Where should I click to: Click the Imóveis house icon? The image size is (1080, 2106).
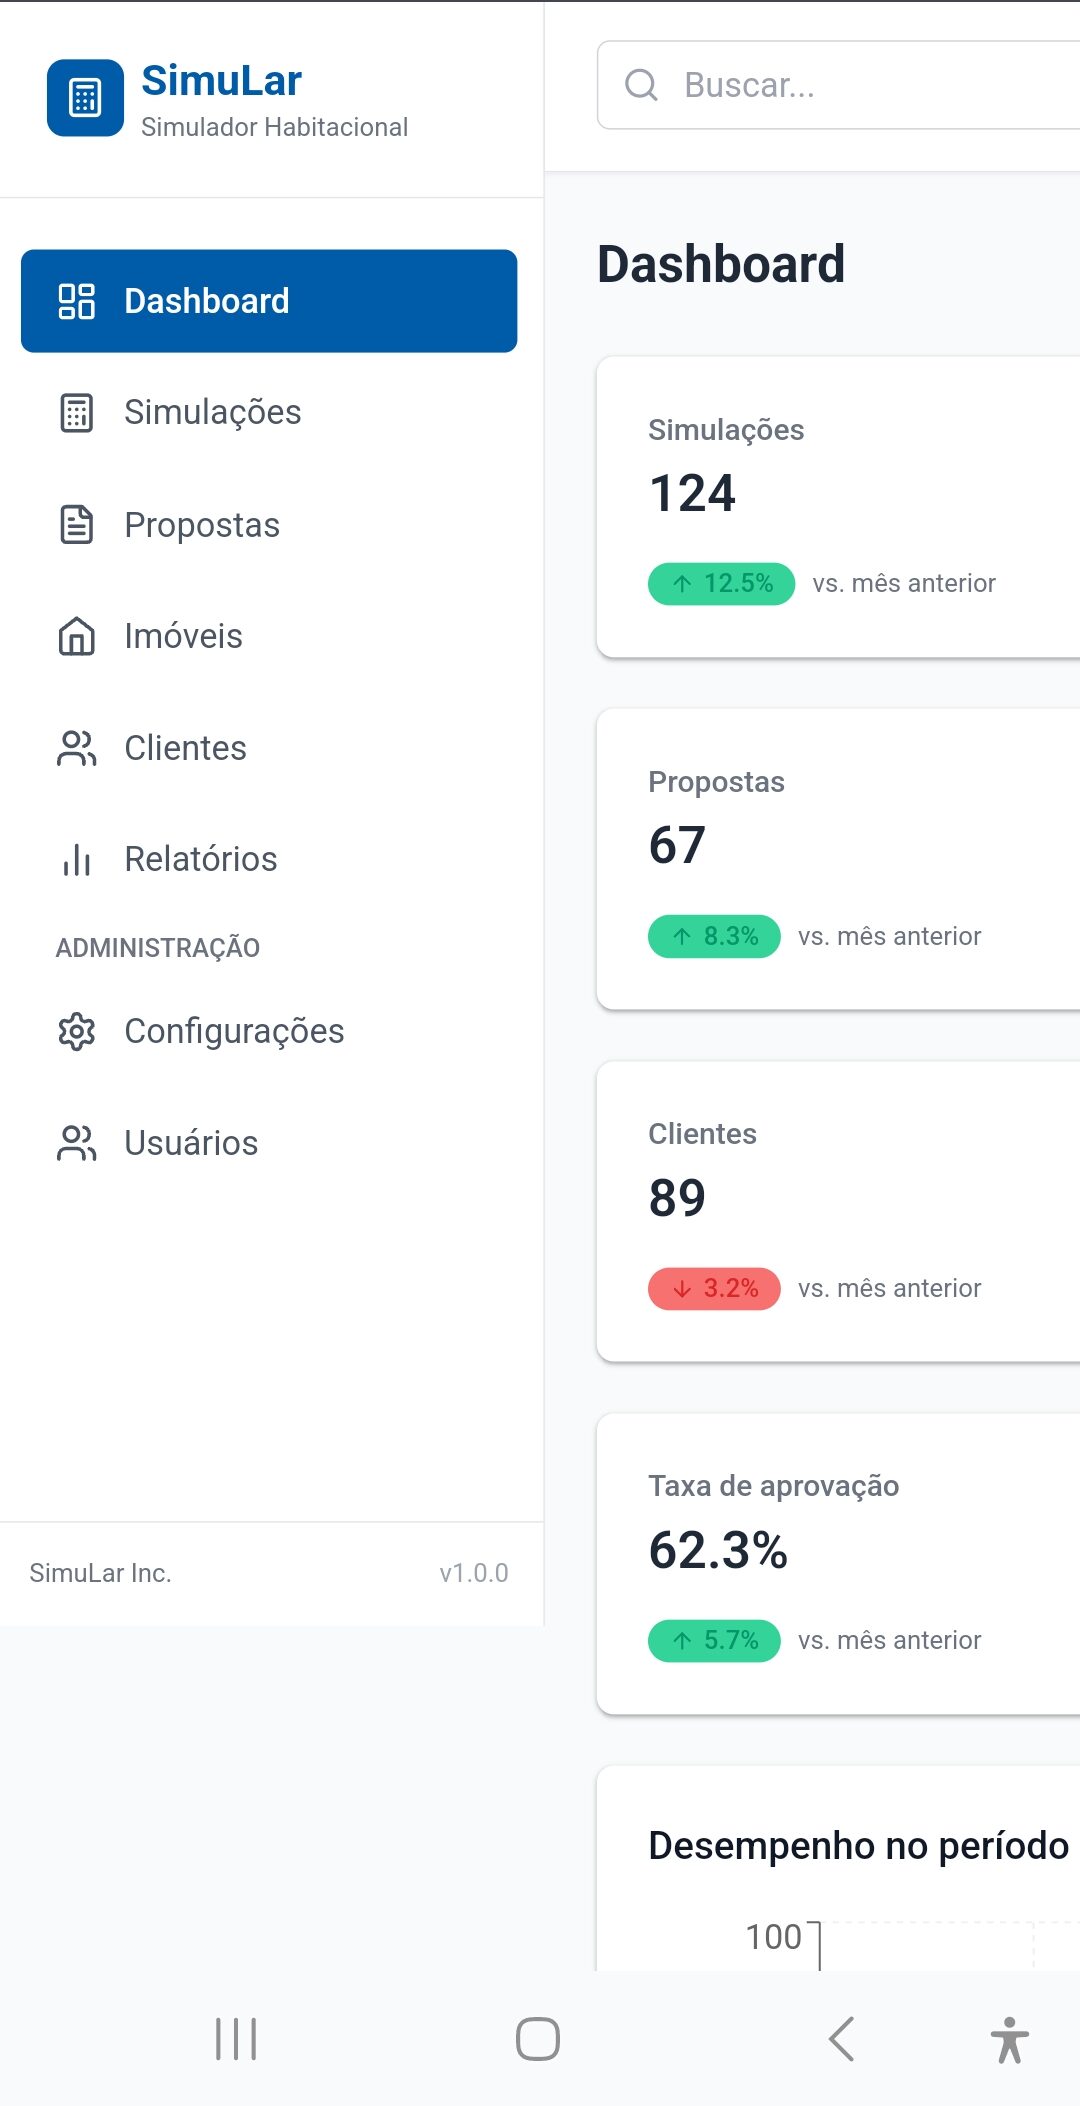tap(76, 636)
